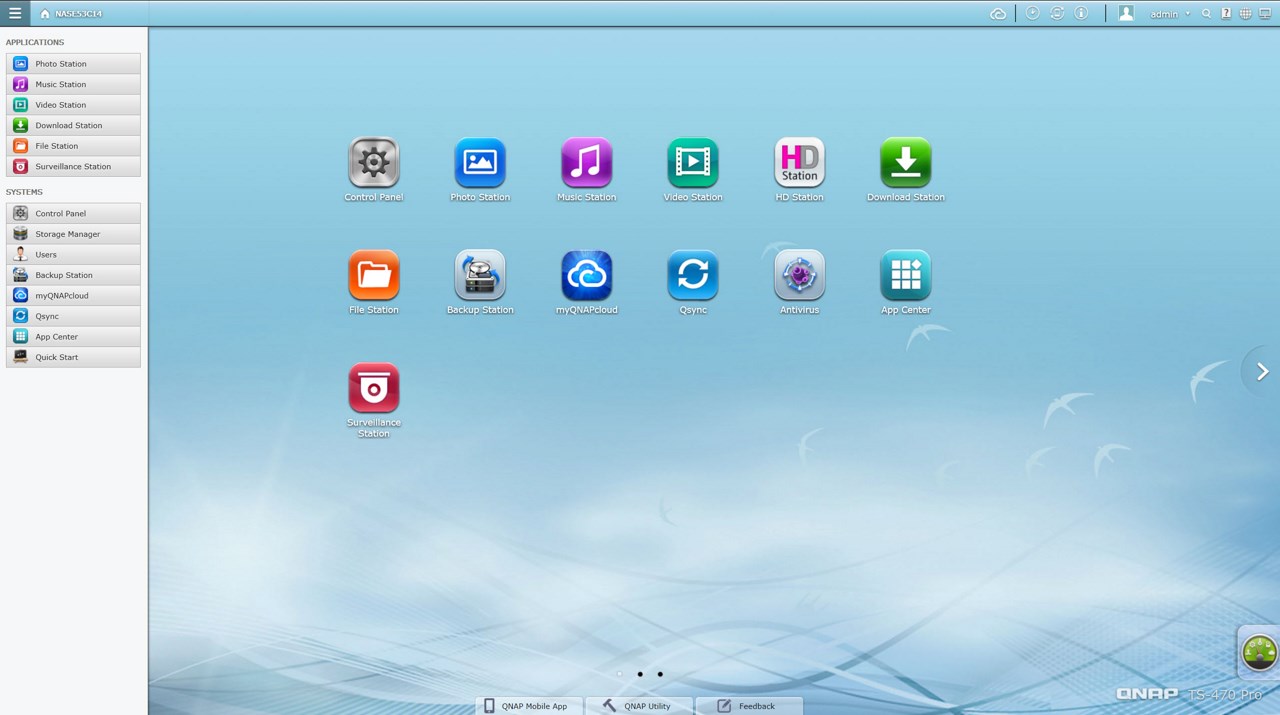This screenshot has height=715, width=1280.
Task: Open Surveillance Station from the sidebar
Action: [x=73, y=166]
